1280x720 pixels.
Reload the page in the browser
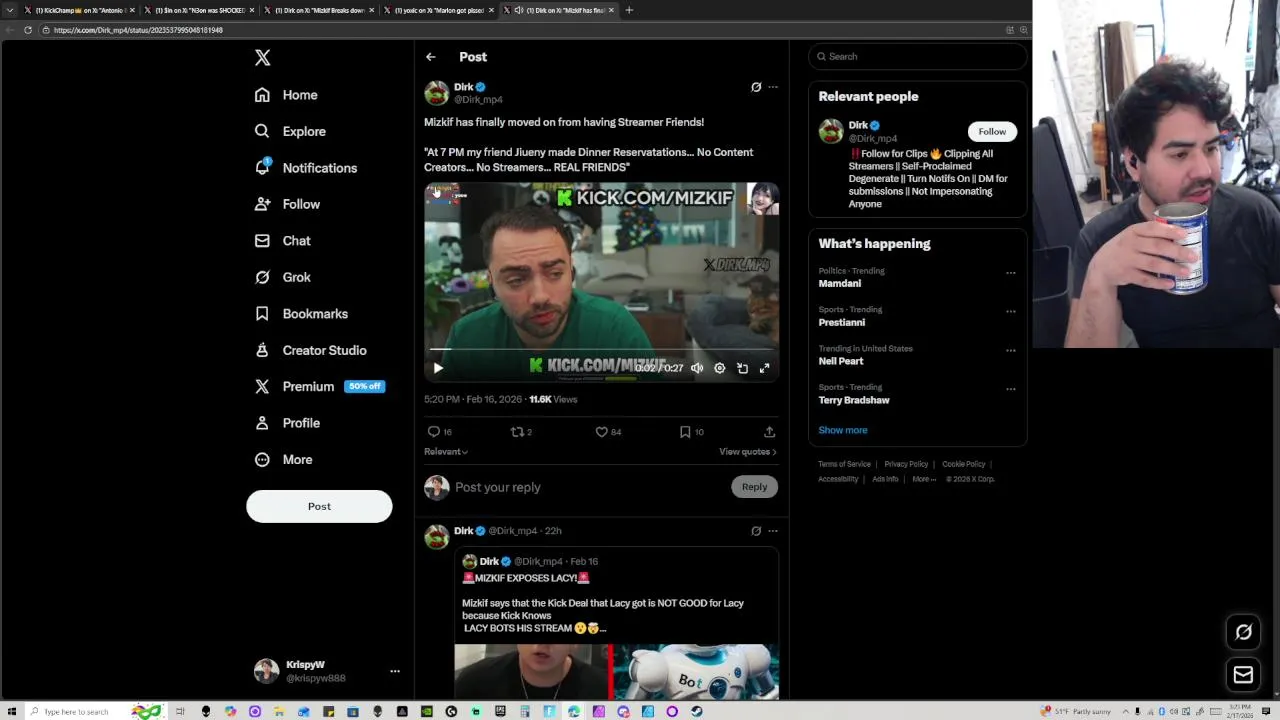(28, 30)
